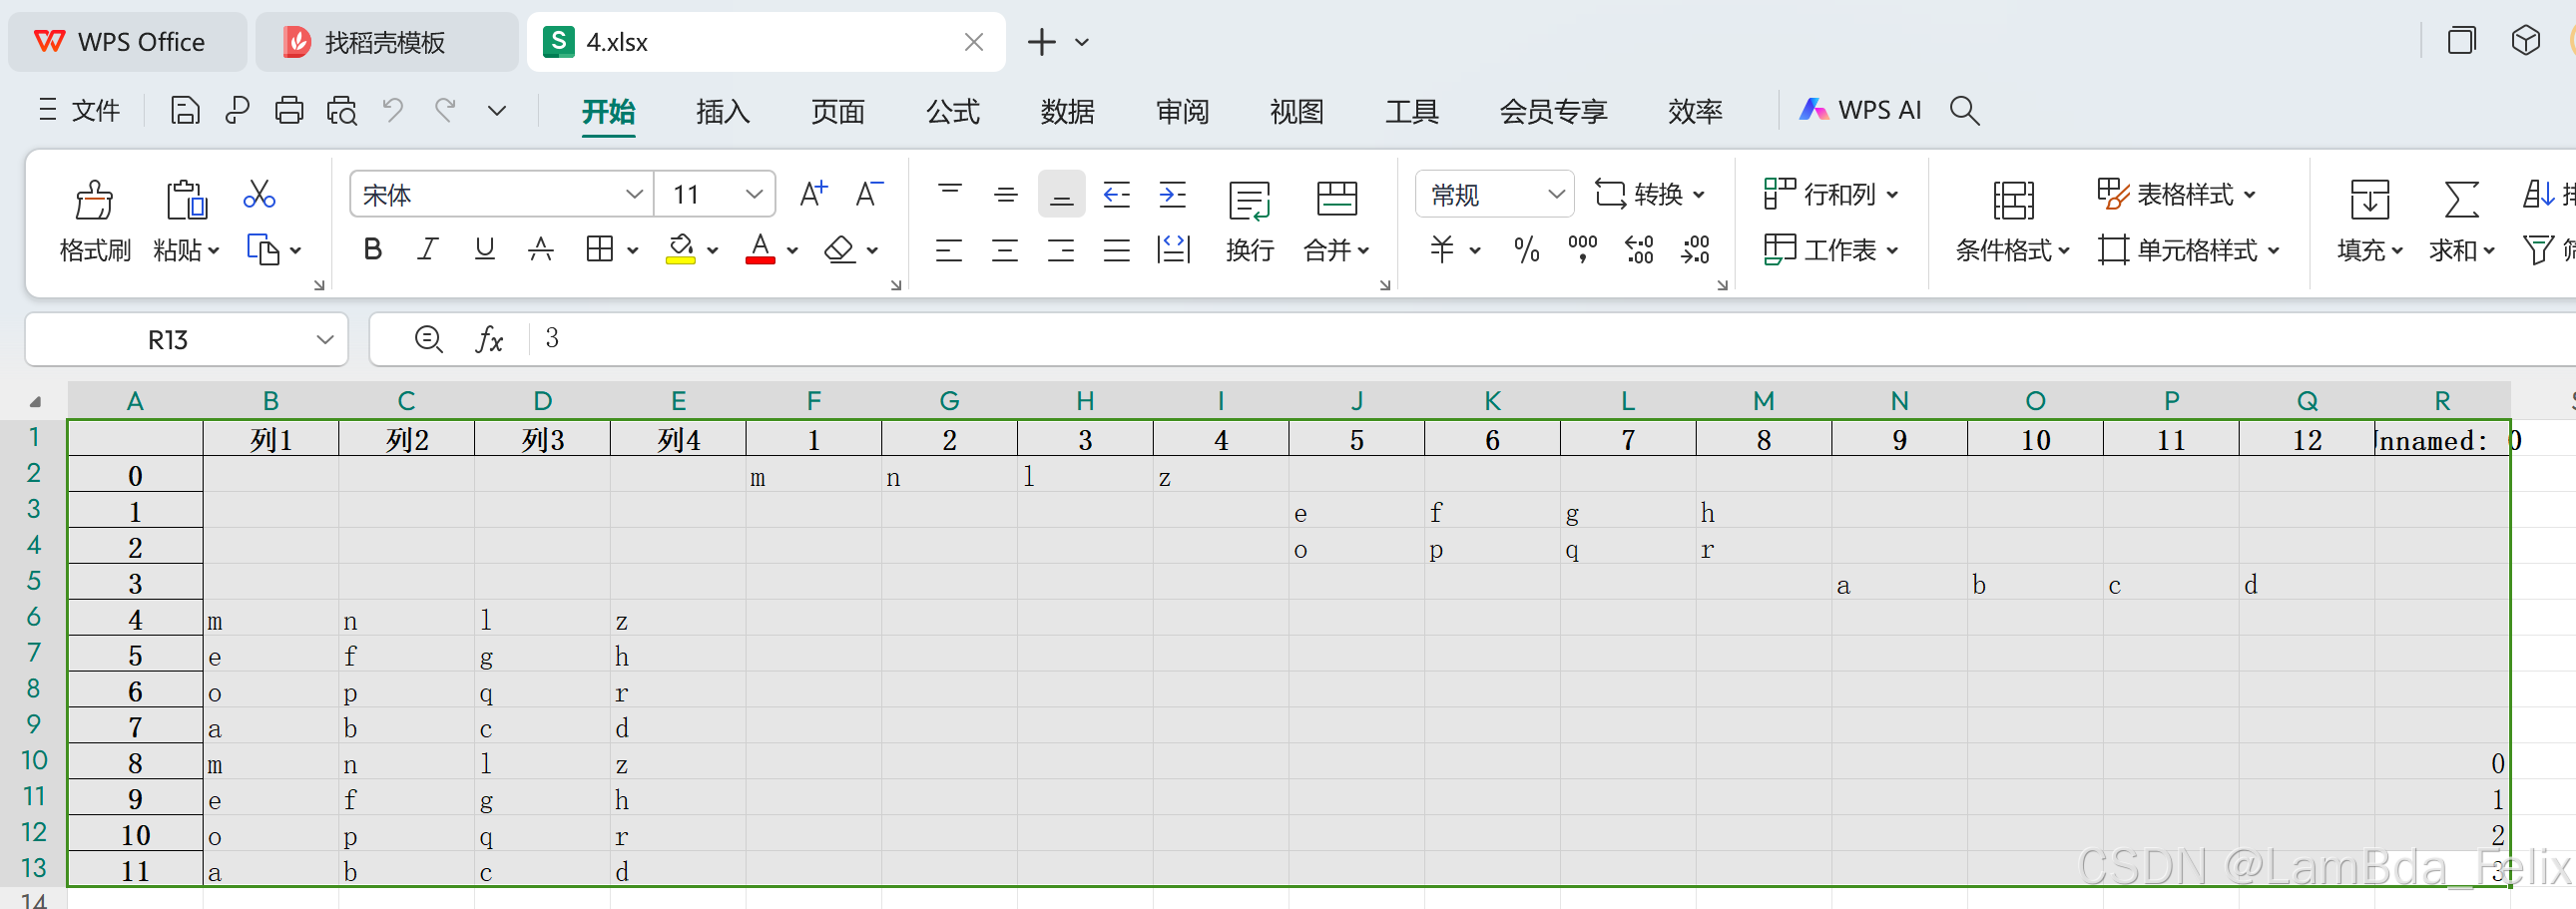The height and width of the screenshot is (909, 2576).
Task: Click the Decrease Decimal icon
Action: 1696,250
